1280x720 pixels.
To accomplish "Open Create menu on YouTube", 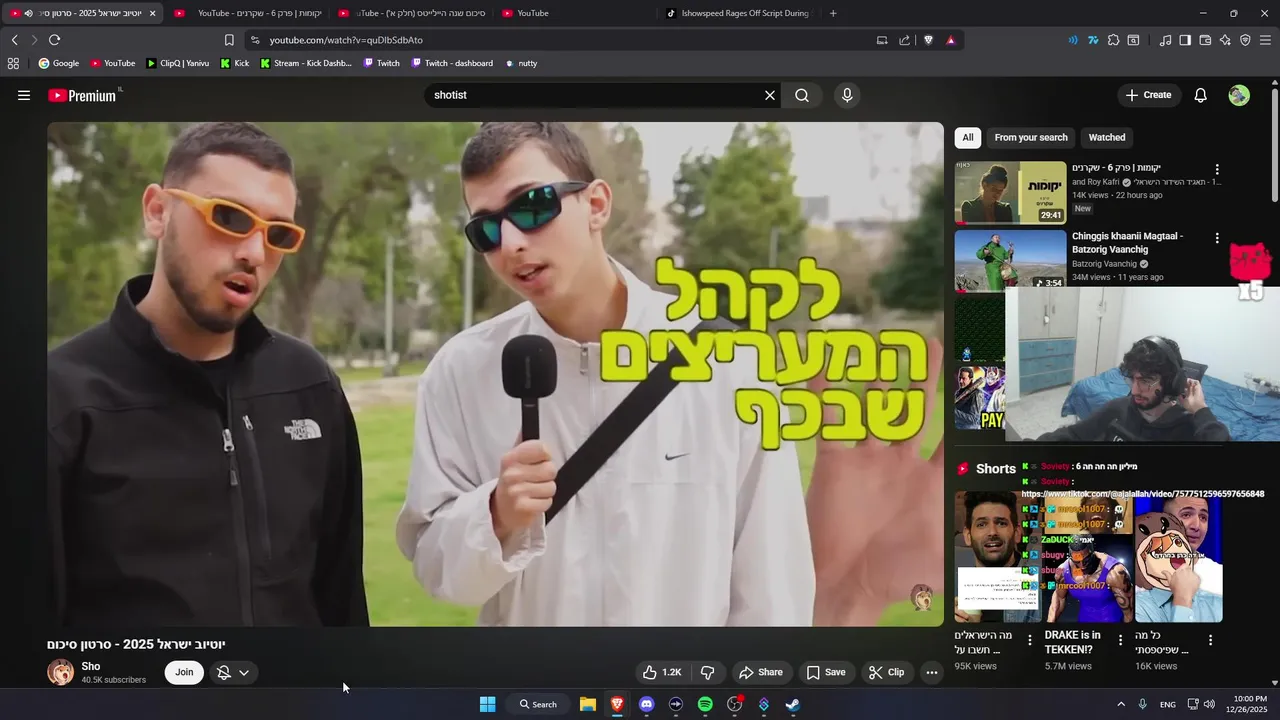I will [x=1148, y=95].
